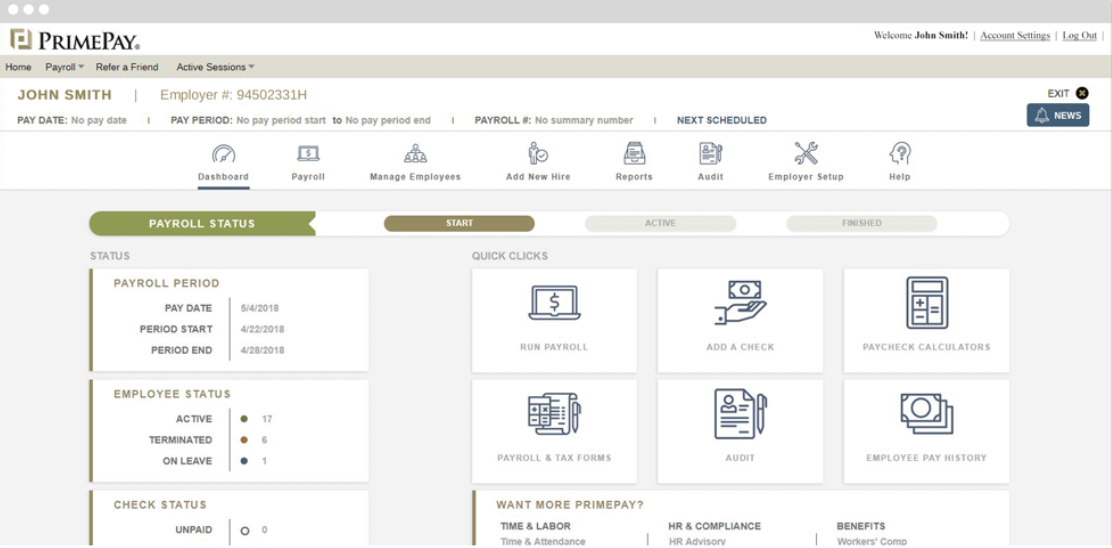Open the Reports file drawer icon
The width and height of the screenshot is (1112, 548).
634,153
